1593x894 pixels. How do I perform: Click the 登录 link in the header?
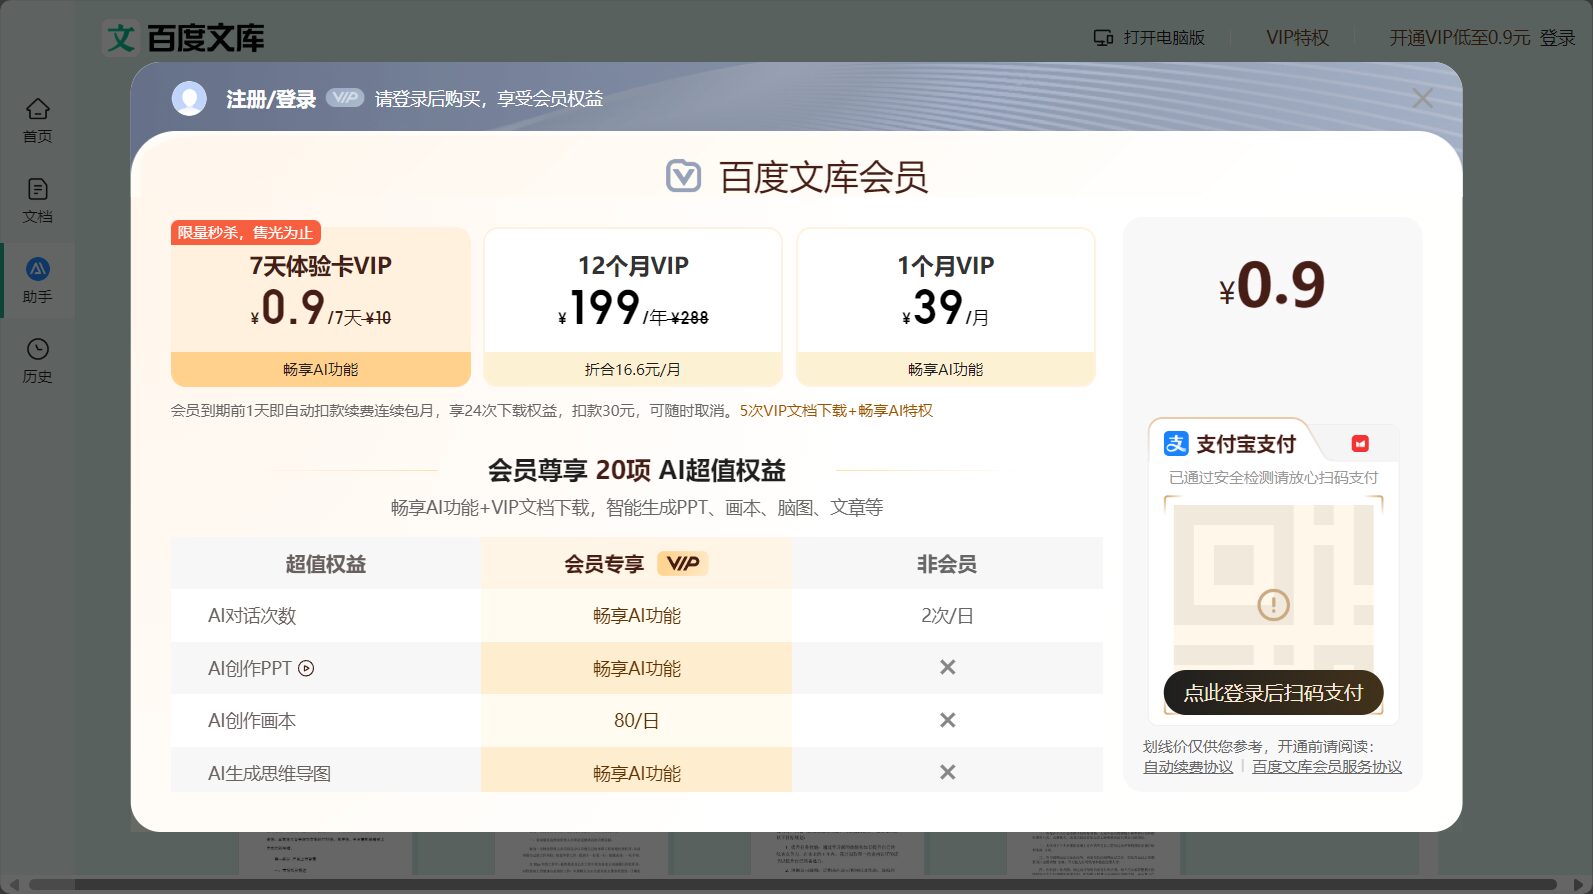coord(1557,37)
